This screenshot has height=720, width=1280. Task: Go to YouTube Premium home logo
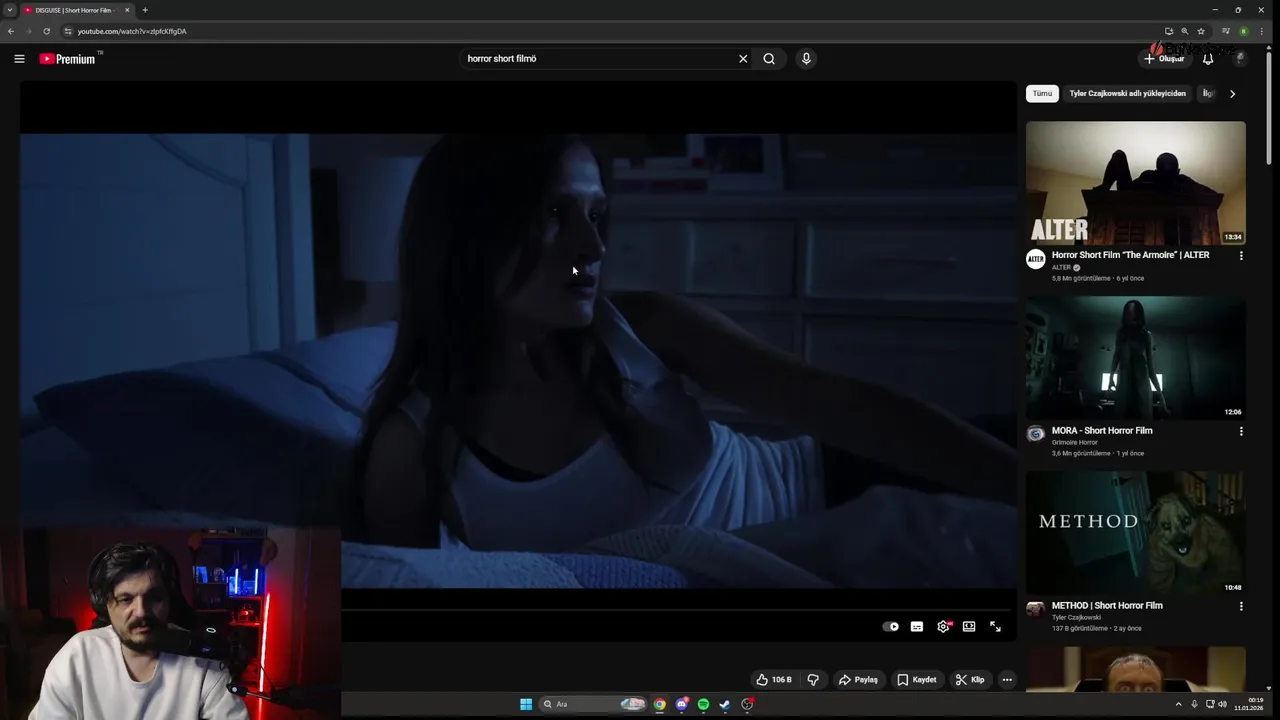[68, 59]
